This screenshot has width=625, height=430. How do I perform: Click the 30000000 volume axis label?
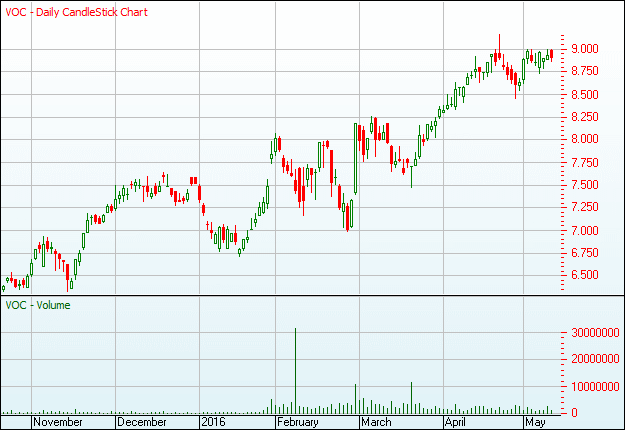coord(595,333)
